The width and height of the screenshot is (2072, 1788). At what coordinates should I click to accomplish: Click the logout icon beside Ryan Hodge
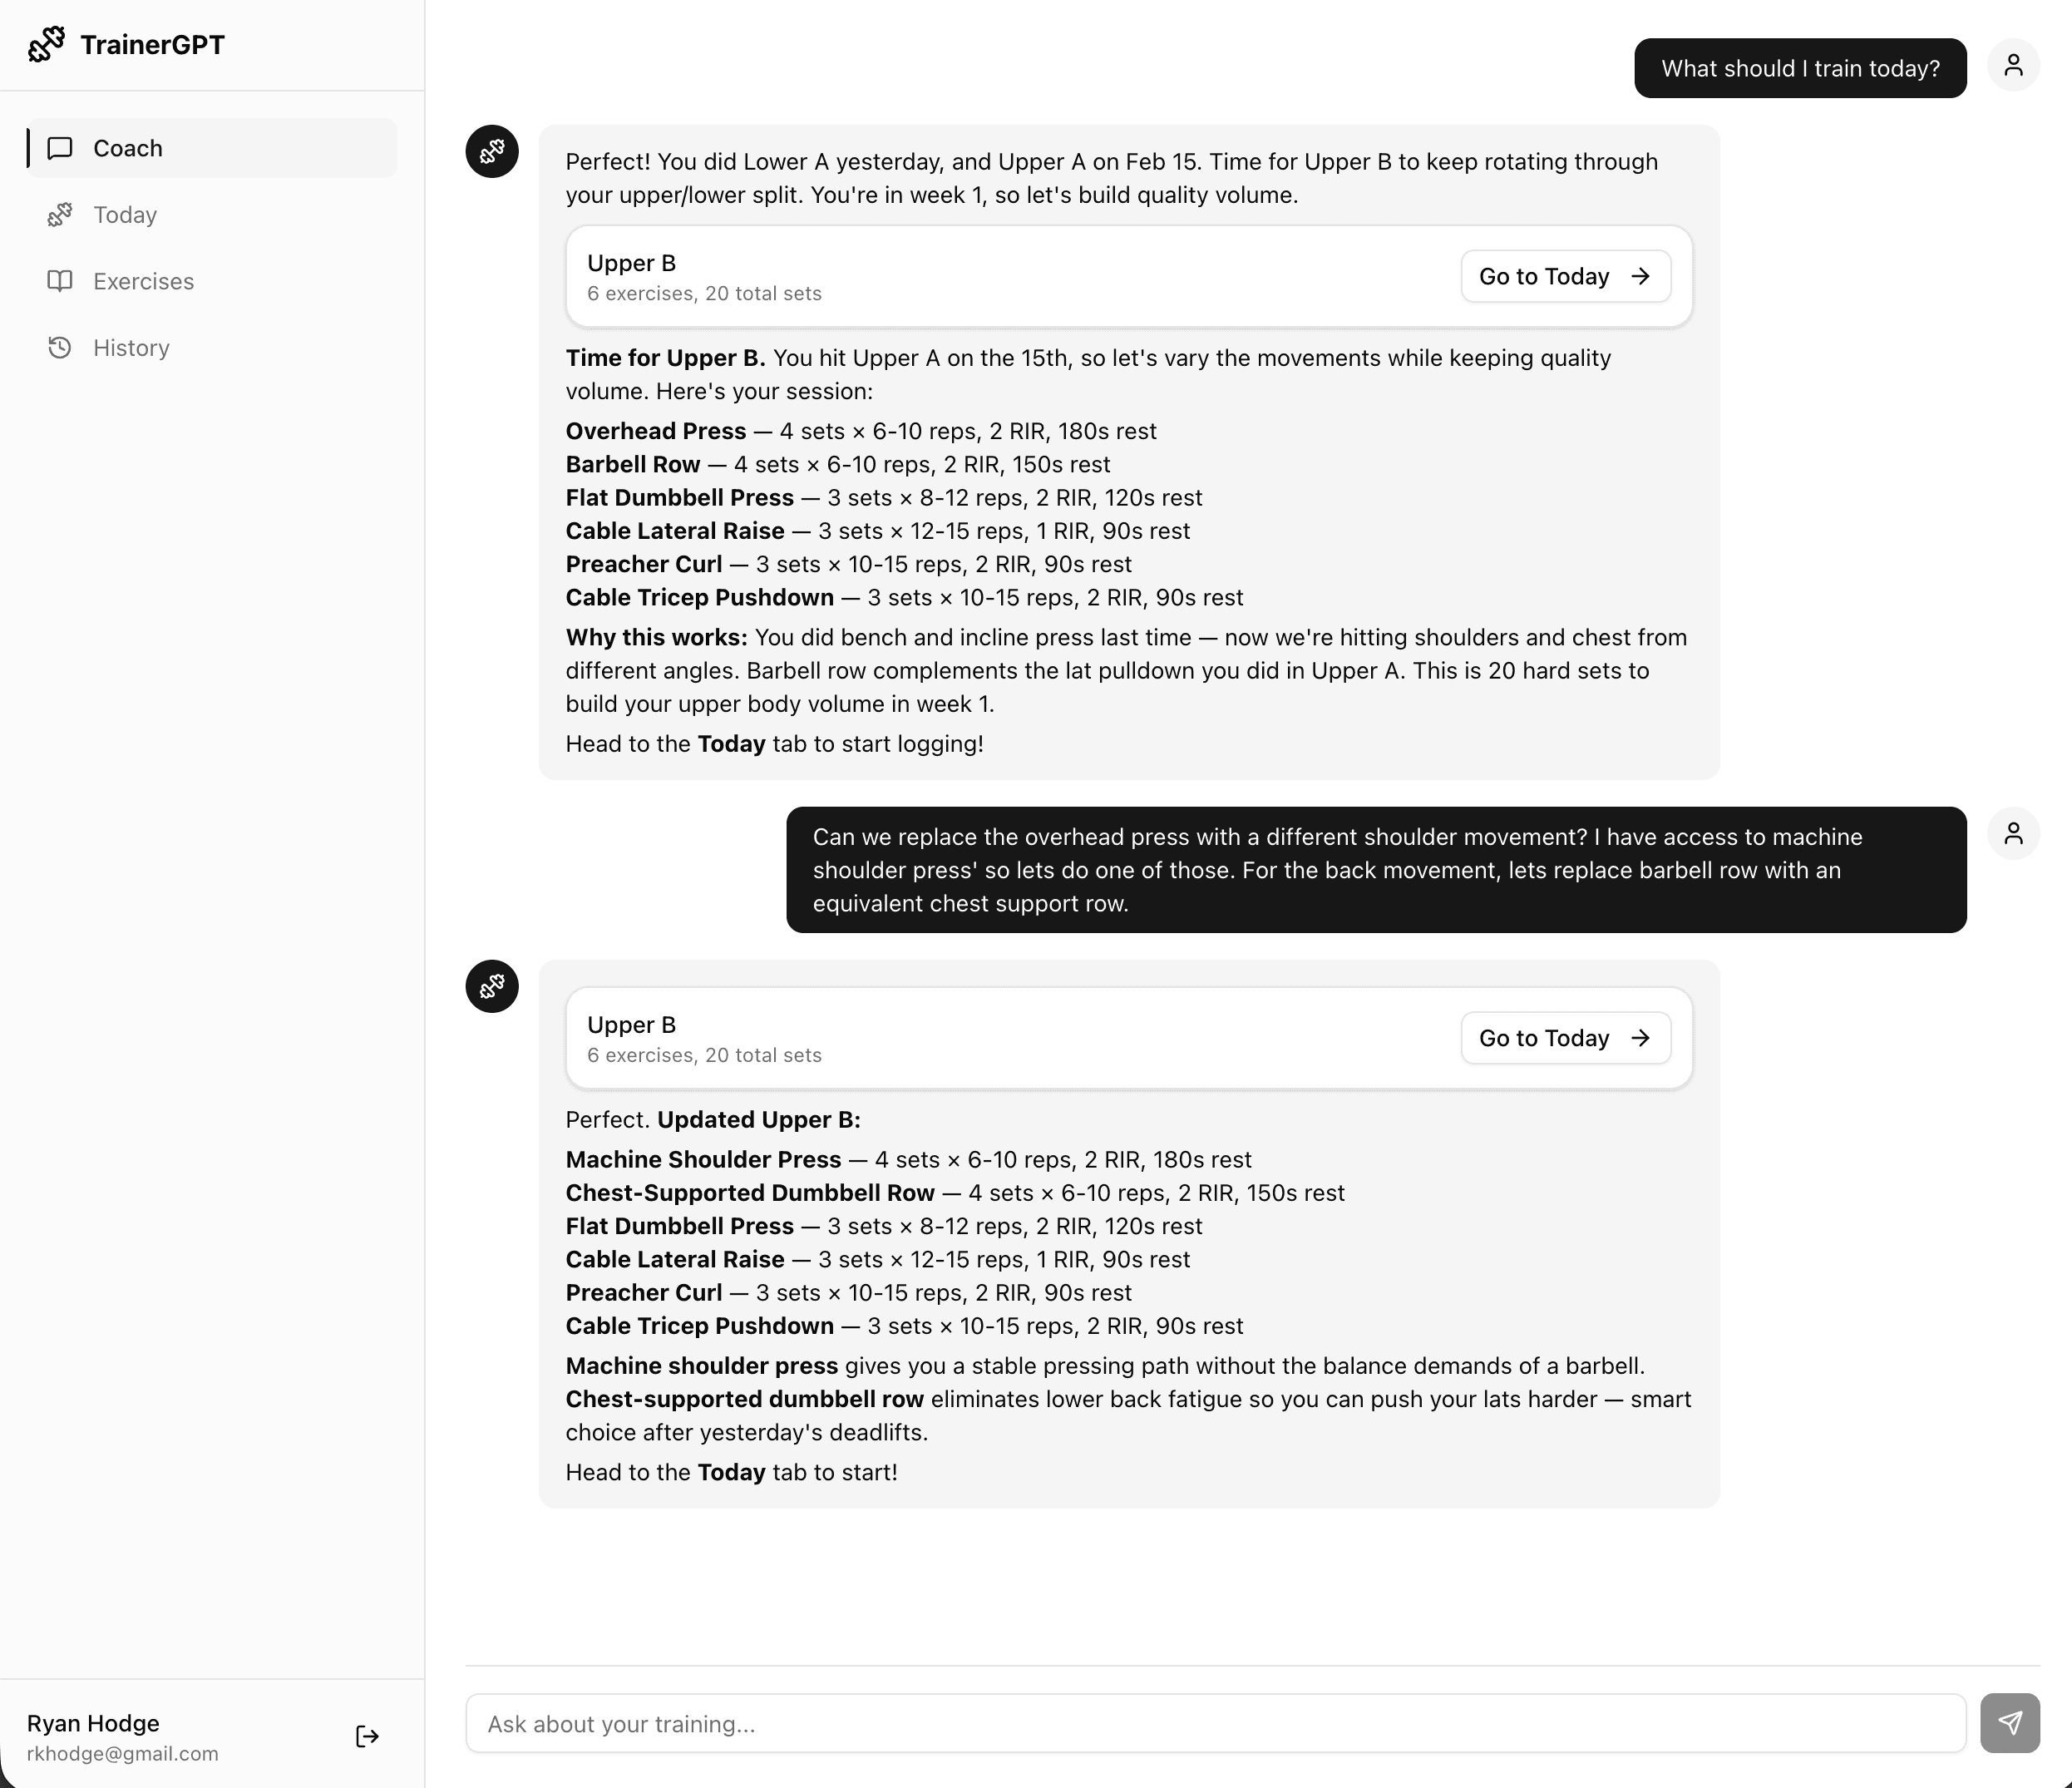coord(366,1736)
